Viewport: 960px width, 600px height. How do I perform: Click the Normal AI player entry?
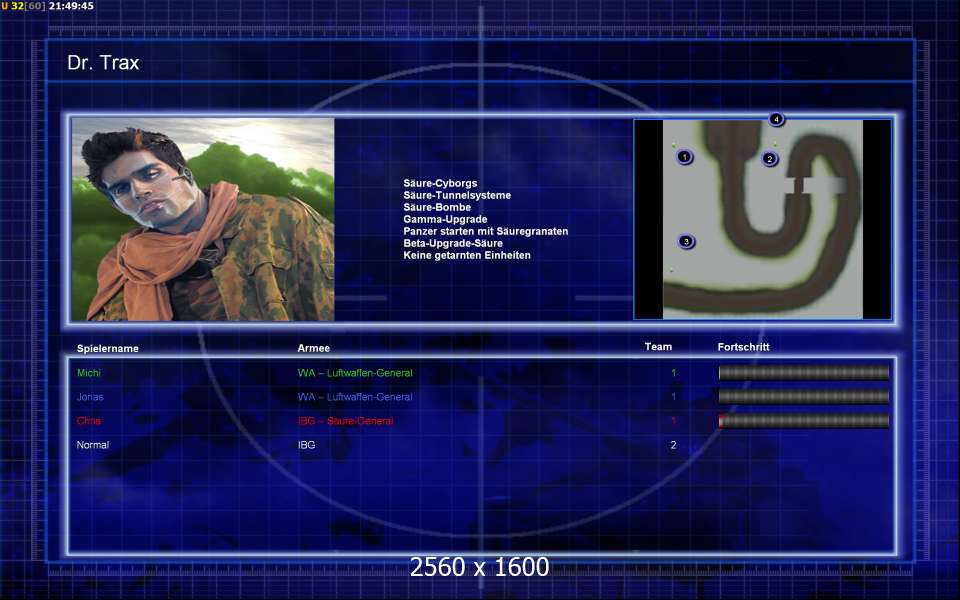[x=93, y=445]
